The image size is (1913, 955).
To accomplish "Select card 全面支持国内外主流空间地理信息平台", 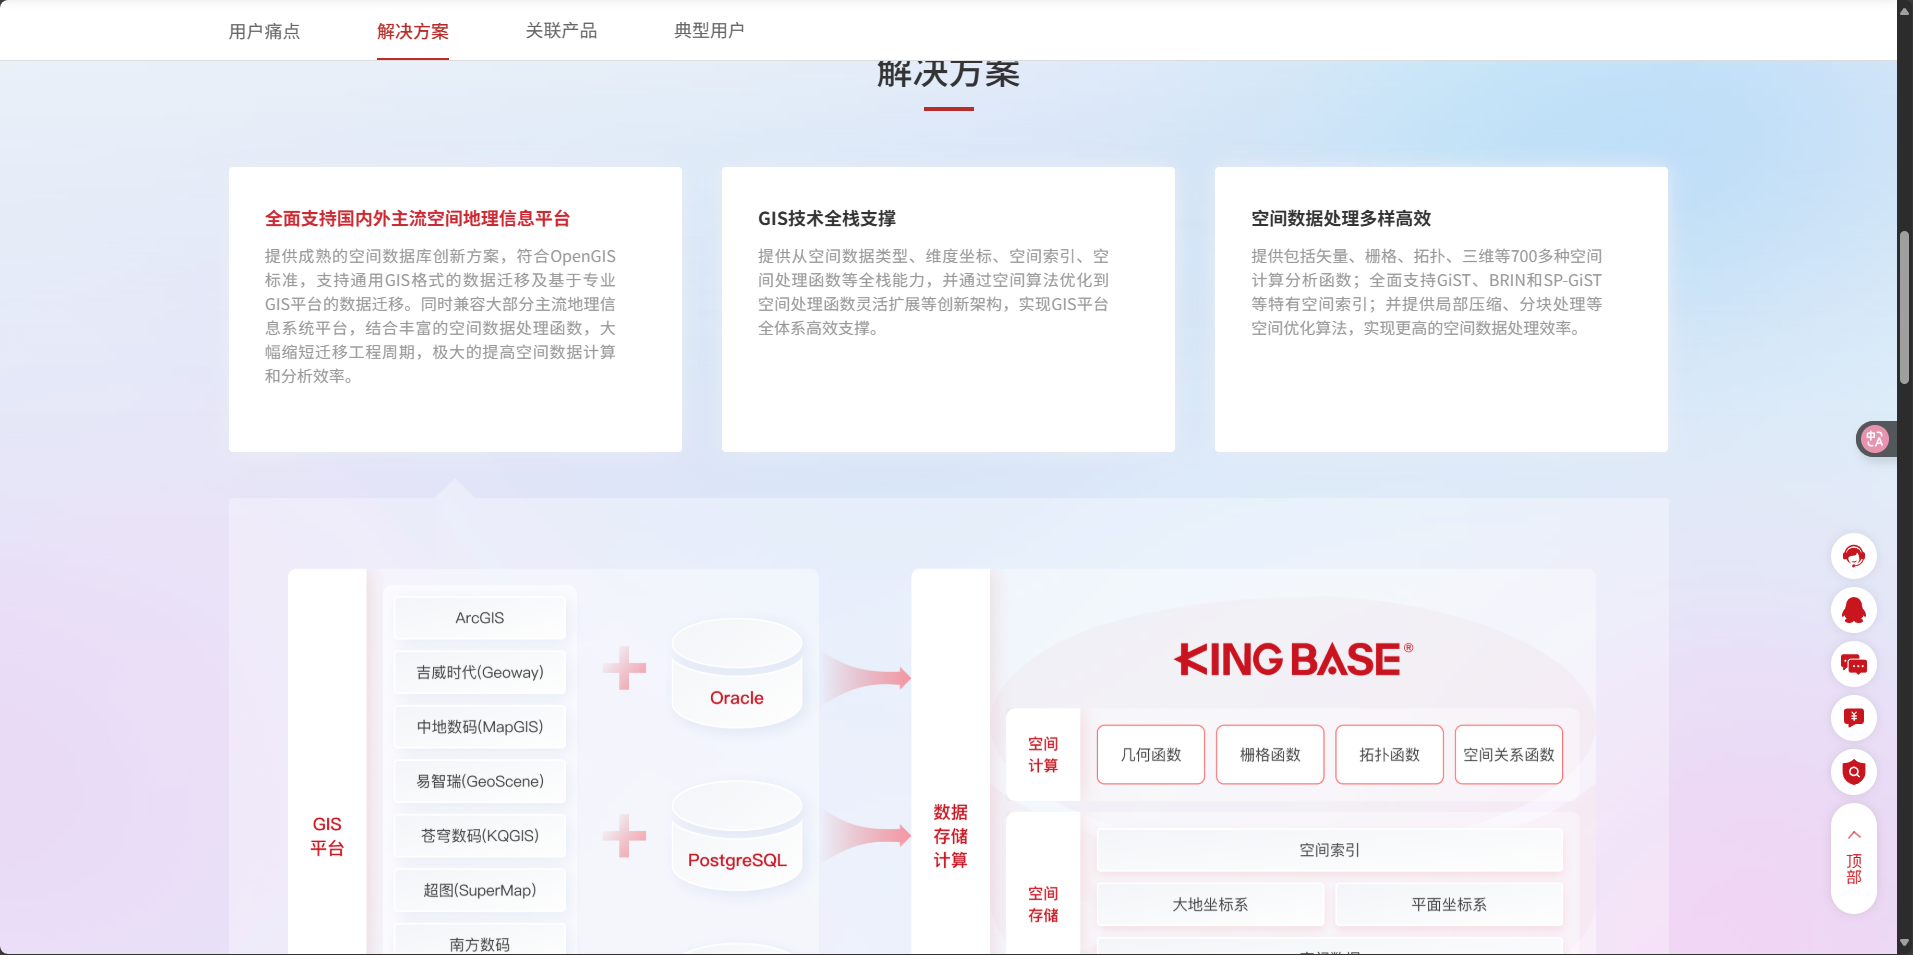I will [x=455, y=309].
